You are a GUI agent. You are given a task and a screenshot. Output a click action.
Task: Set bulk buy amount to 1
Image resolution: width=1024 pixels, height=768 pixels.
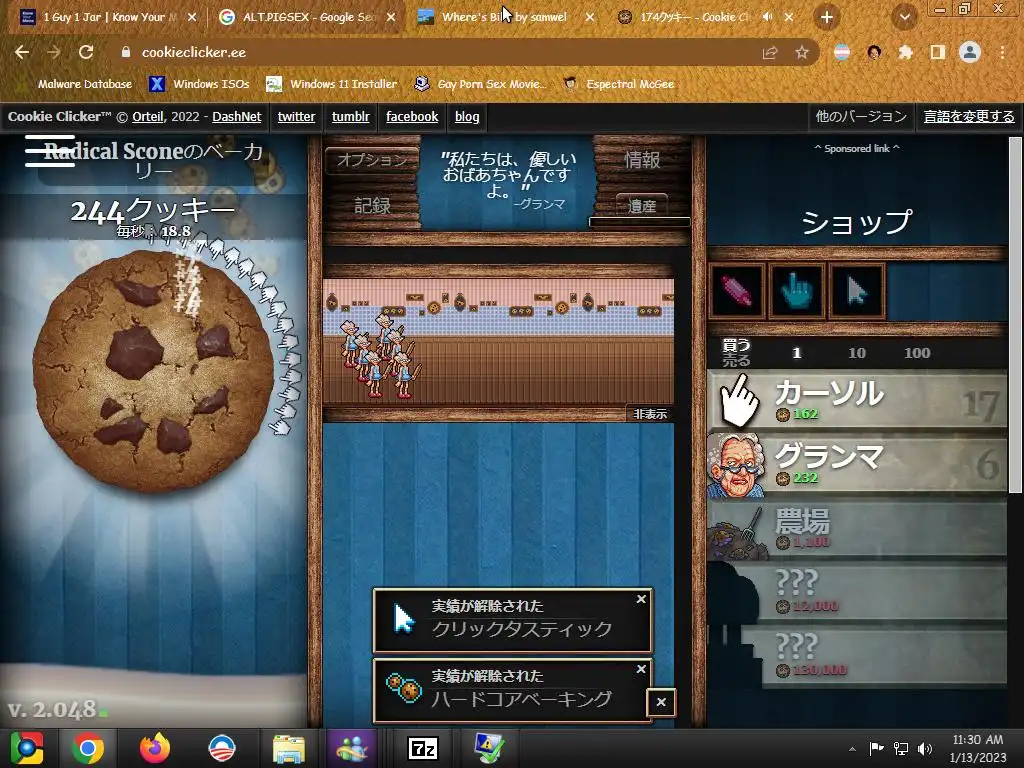(x=796, y=353)
